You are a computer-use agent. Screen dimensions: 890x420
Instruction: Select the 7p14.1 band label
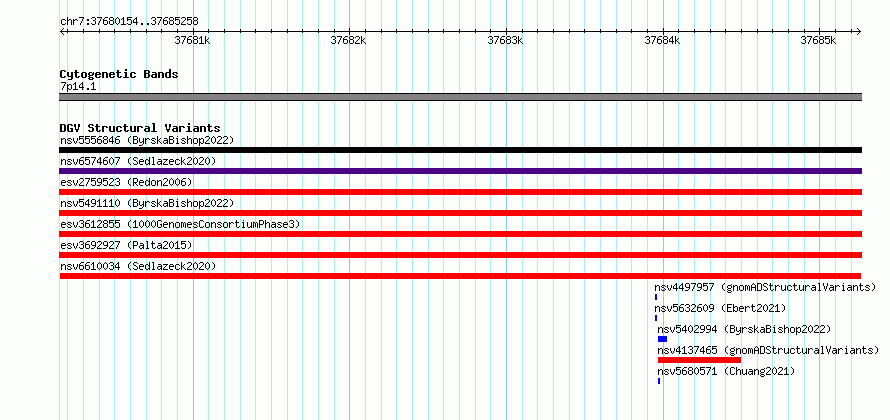pyautogui.click(x=78, y=86)
